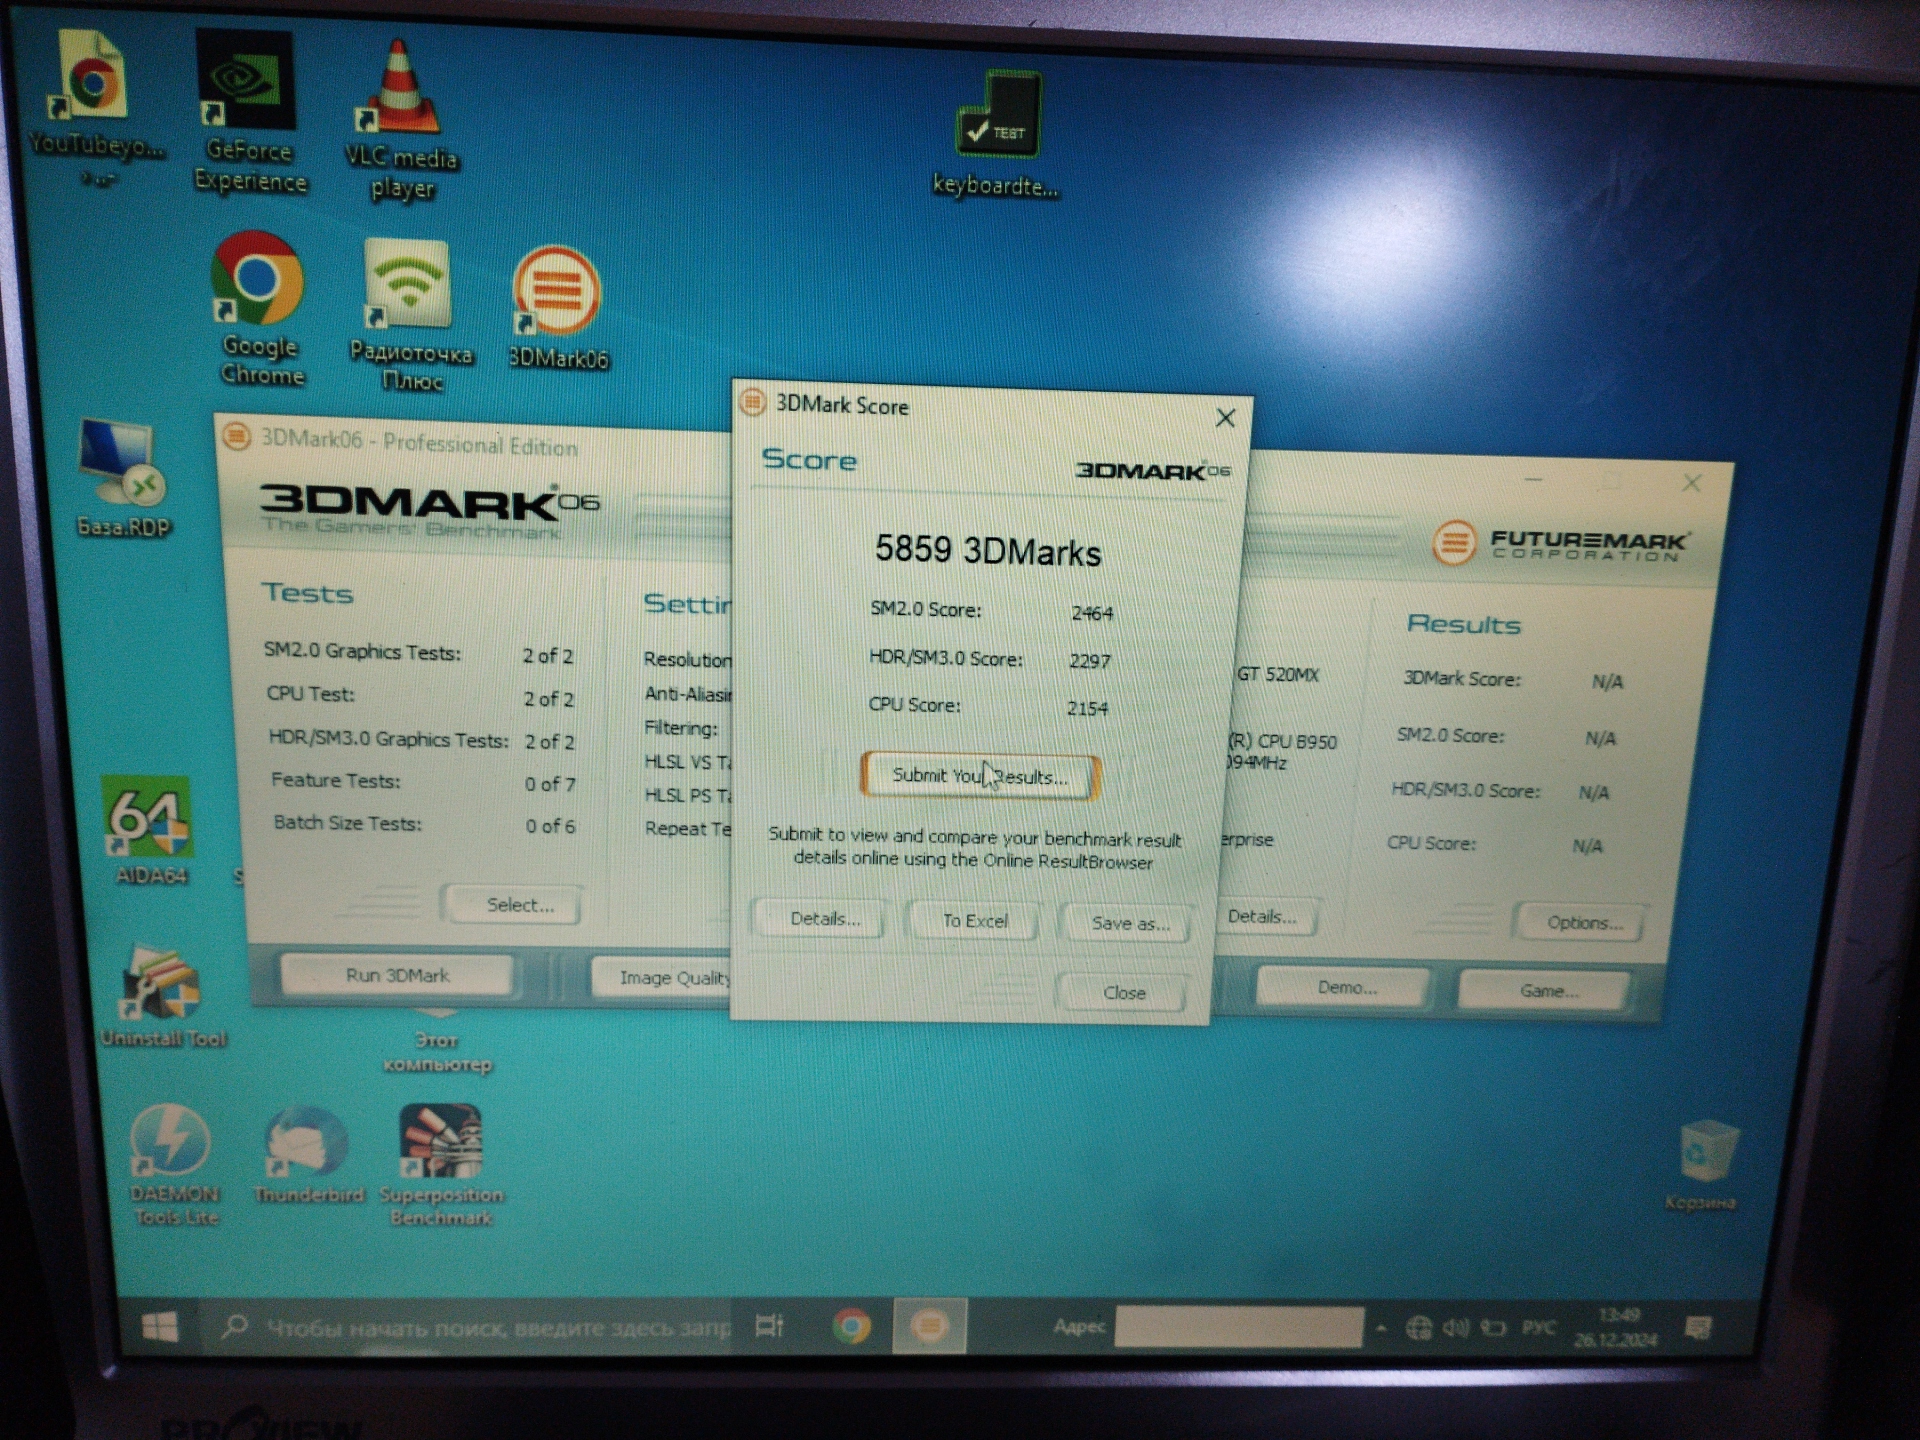The image size is (1920, 1440).
Task: Click the 5859 3DMarks score text
Action: coord(987,551)
